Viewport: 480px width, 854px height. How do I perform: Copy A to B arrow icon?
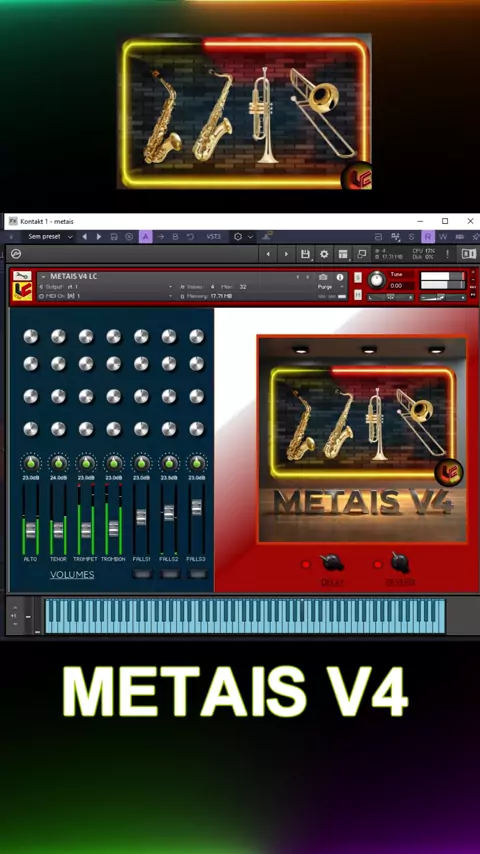click(161, 237)
